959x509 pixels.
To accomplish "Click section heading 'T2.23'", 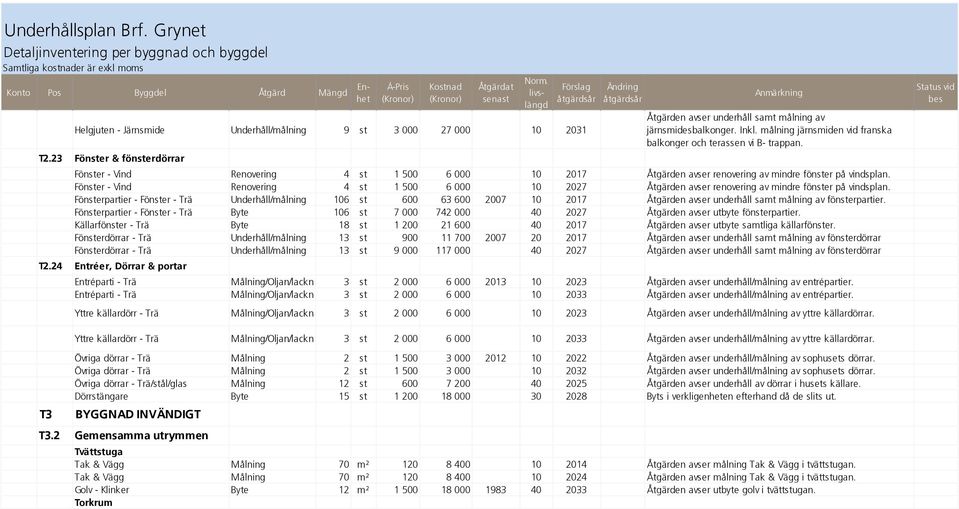I will click(51, 158).
